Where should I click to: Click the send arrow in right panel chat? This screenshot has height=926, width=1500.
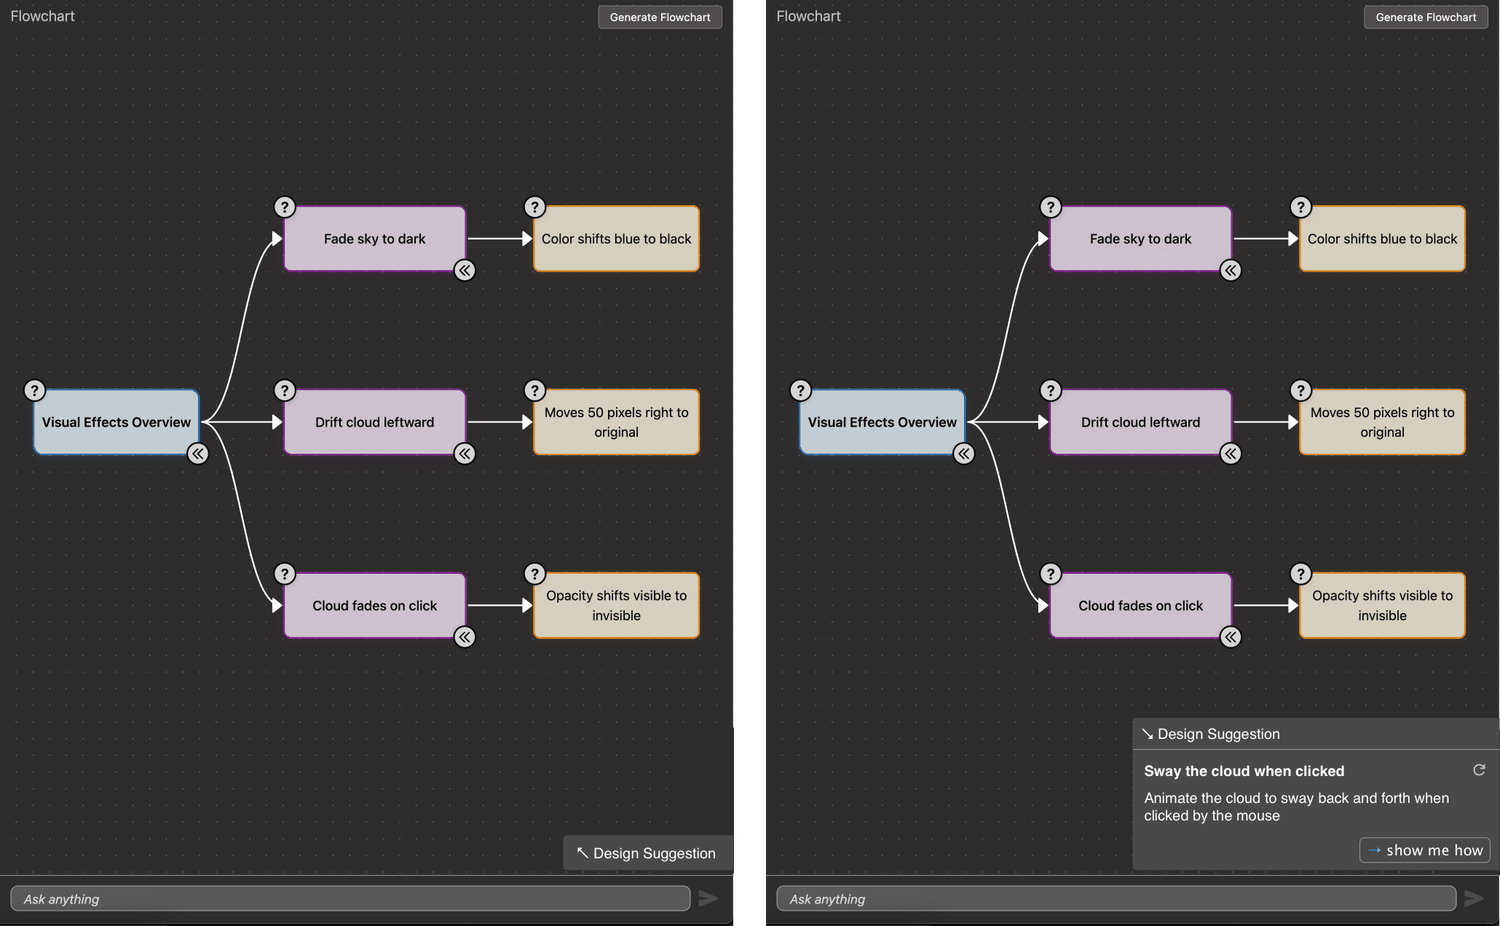1474,898
